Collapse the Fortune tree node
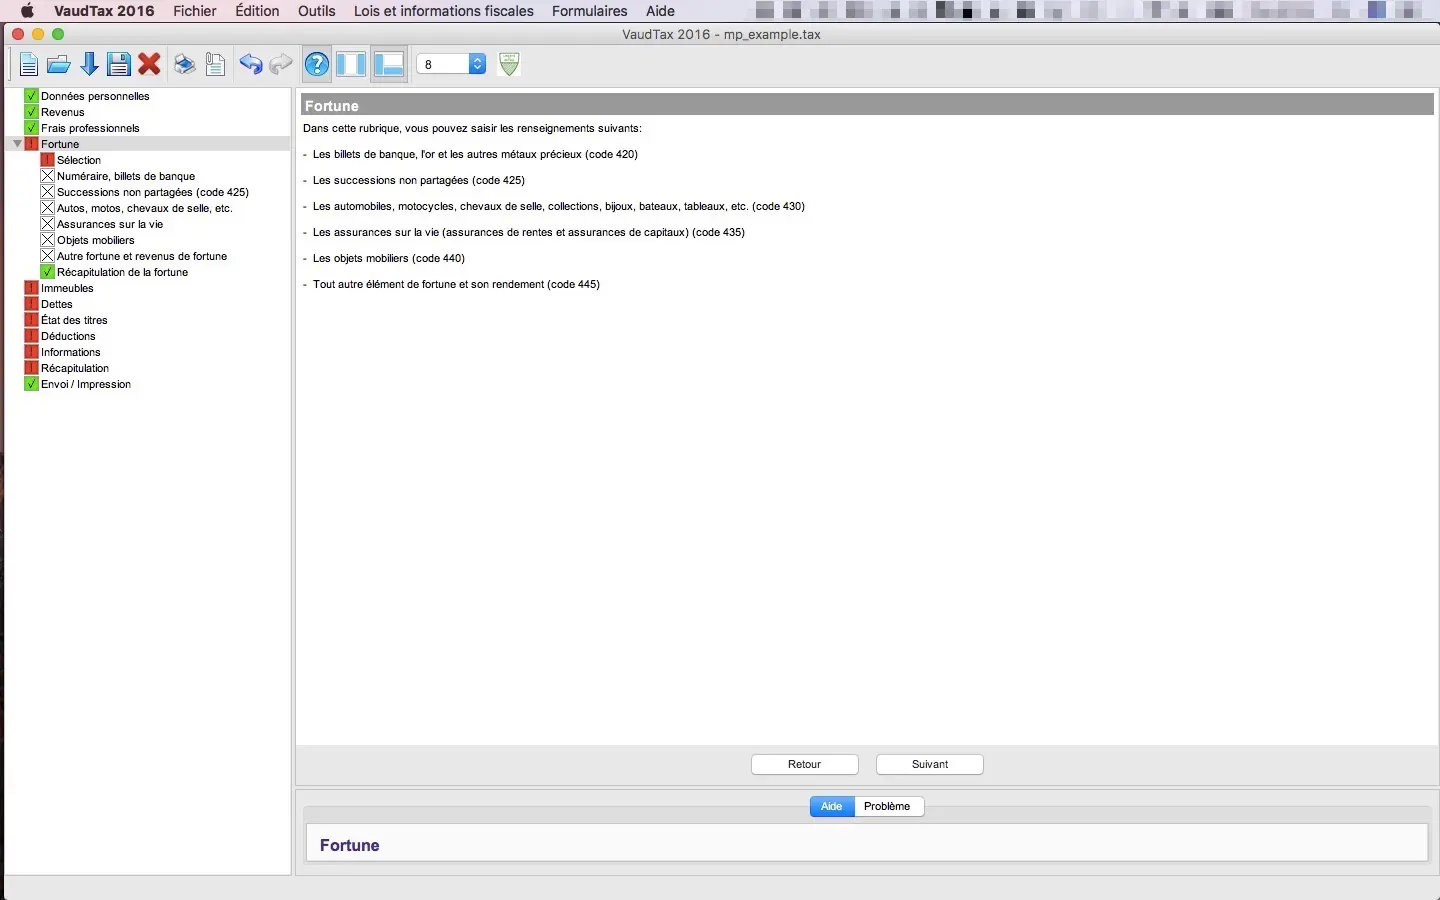This screenshot has width=1440, height=900. (17, 144)
